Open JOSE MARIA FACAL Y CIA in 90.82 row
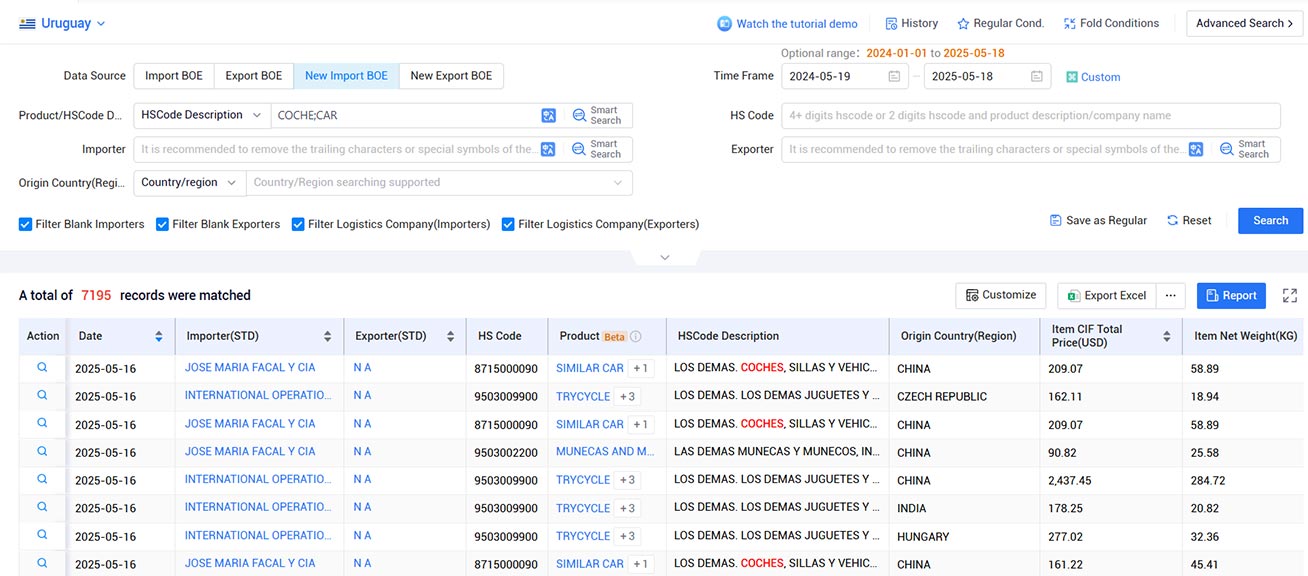Image resolution: width=1308 pixels, height=576 pixels. (250, 452)
